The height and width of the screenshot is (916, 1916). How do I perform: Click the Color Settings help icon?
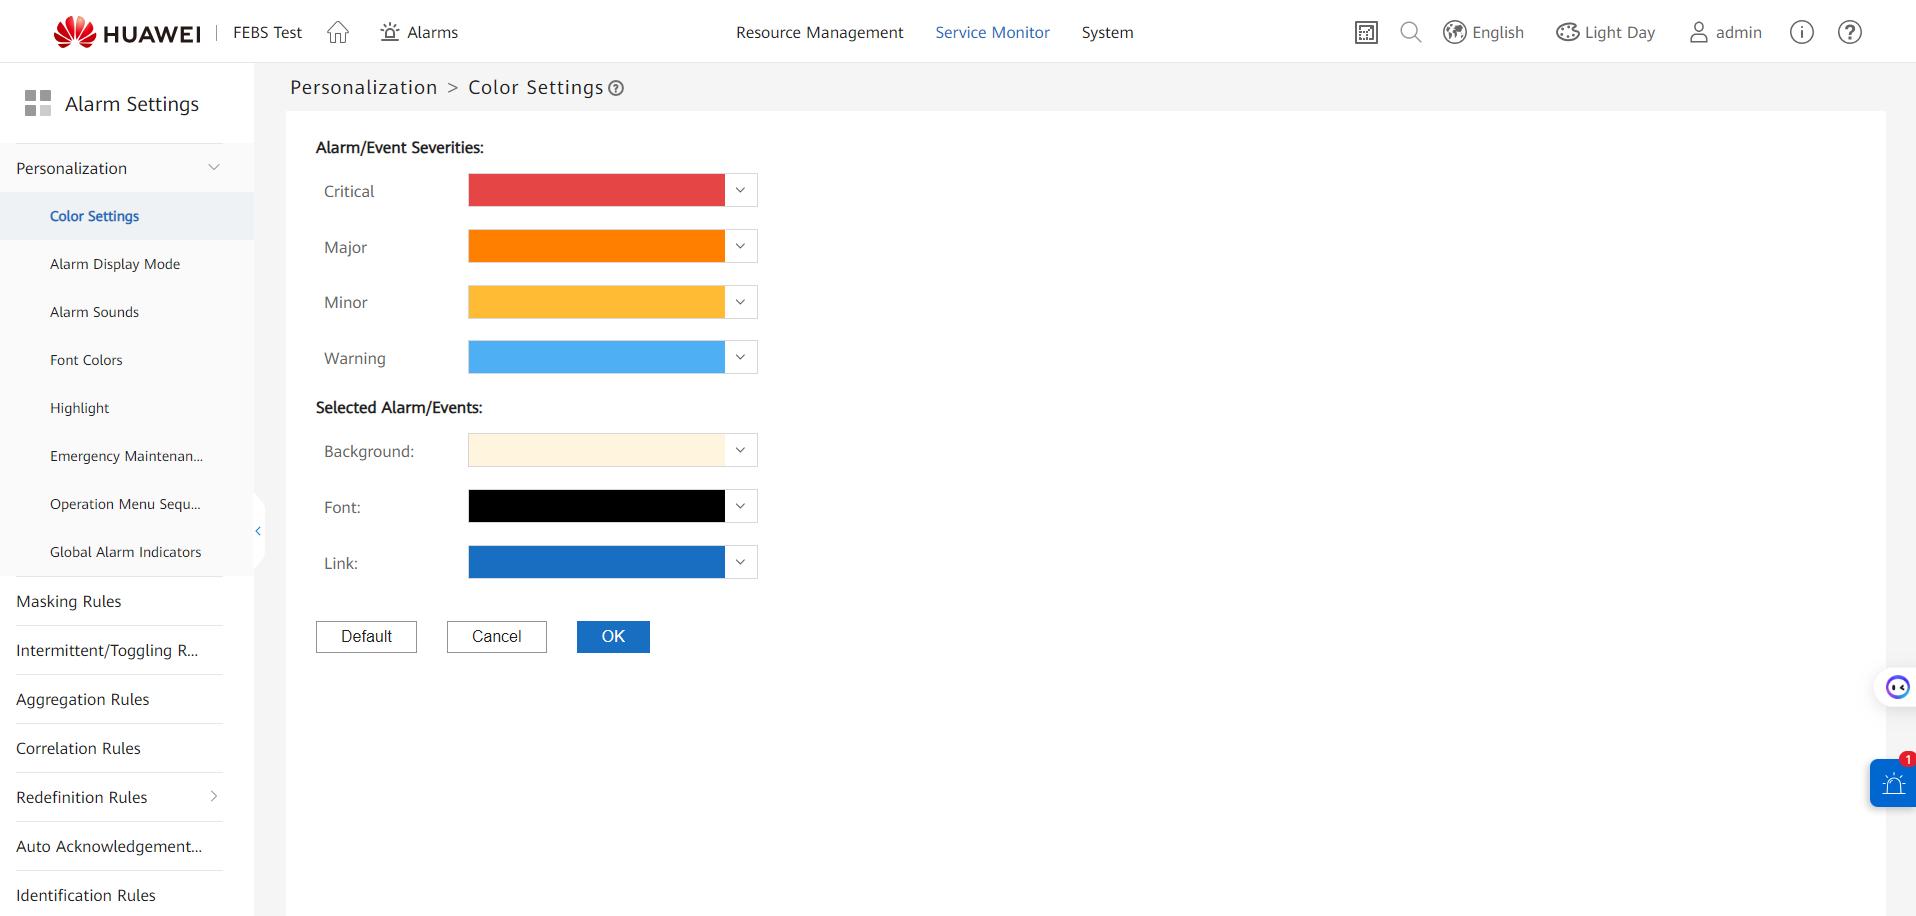pyautogui.click(x=616, y=89)
